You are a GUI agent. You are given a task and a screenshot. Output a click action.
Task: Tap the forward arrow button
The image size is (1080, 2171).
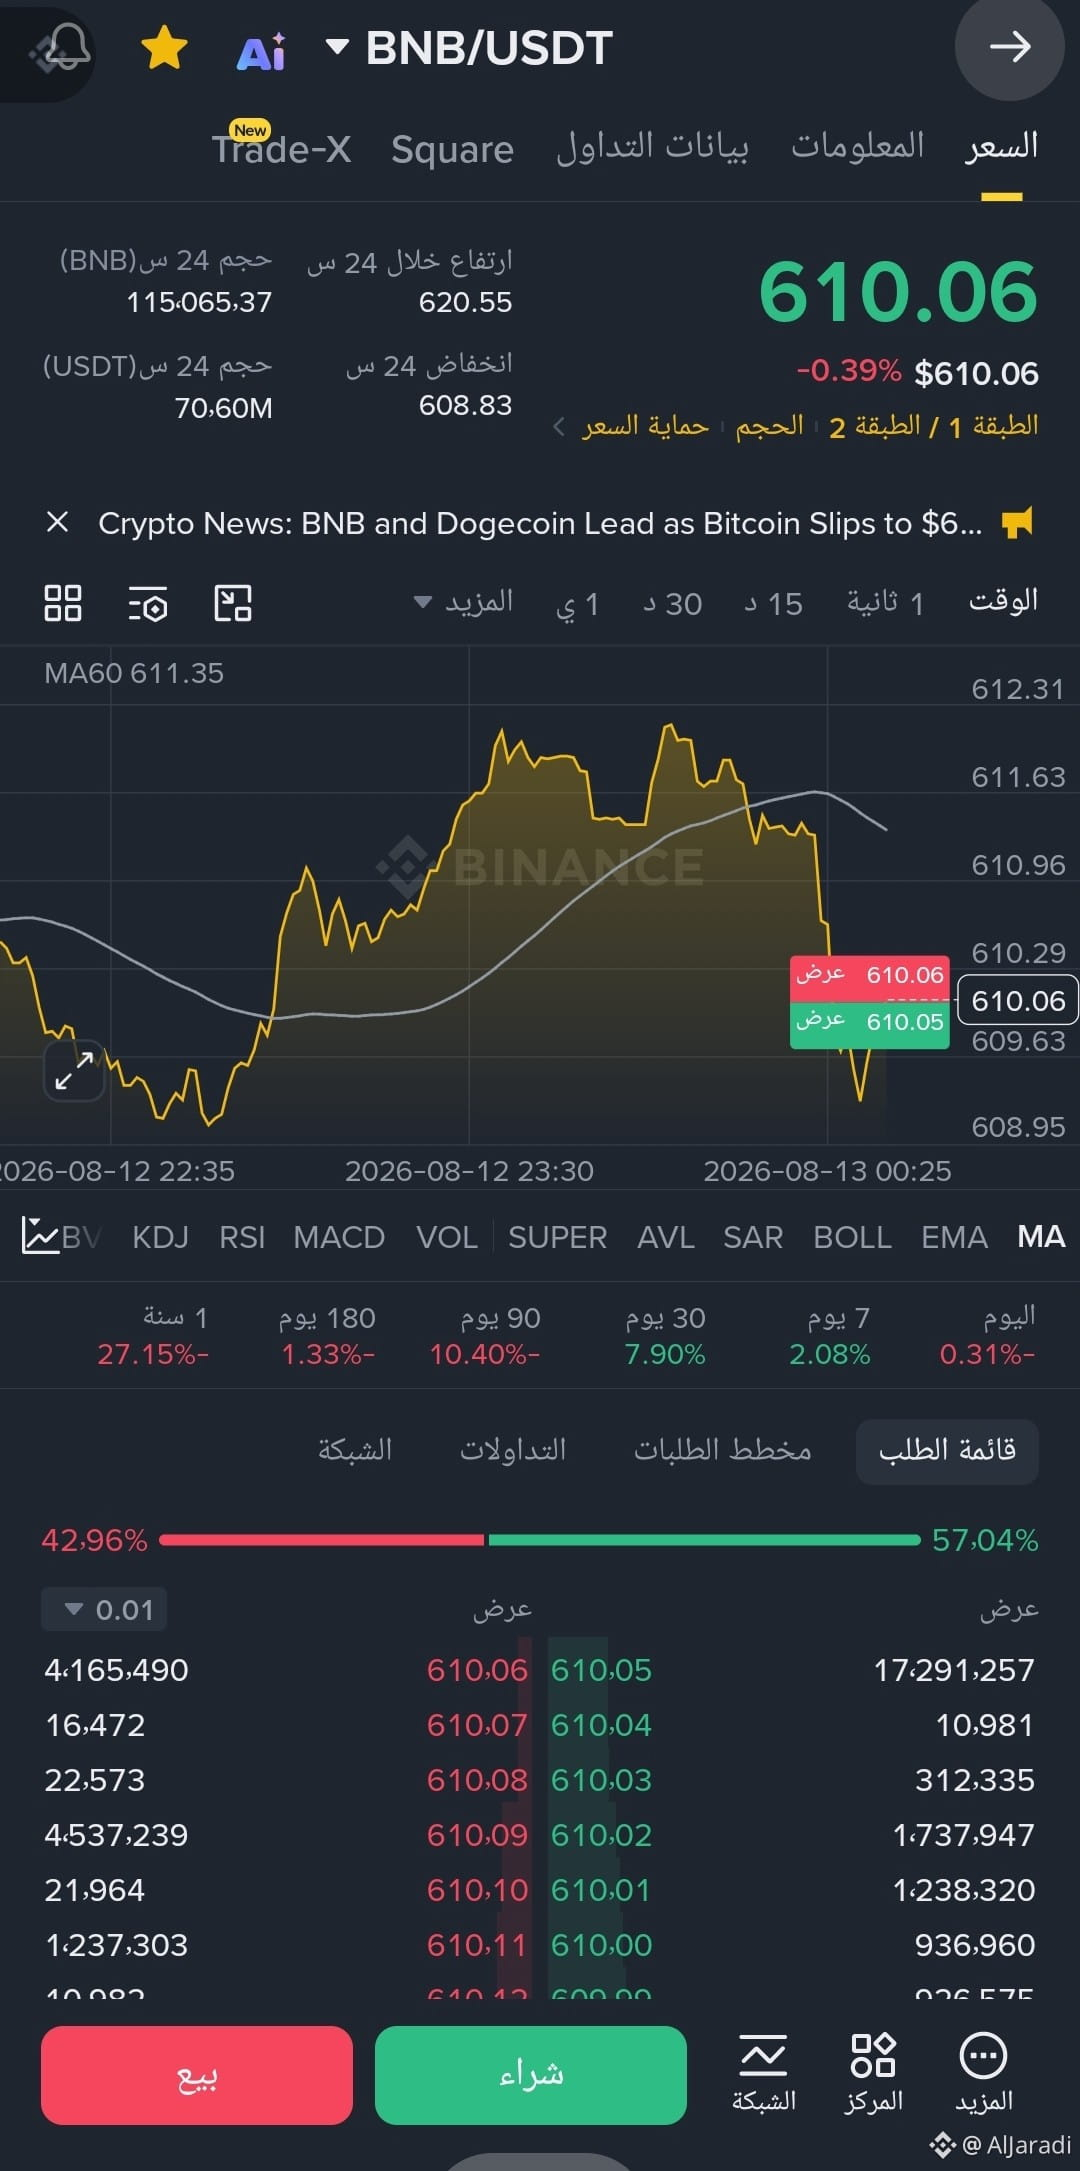pos(1010,47)
